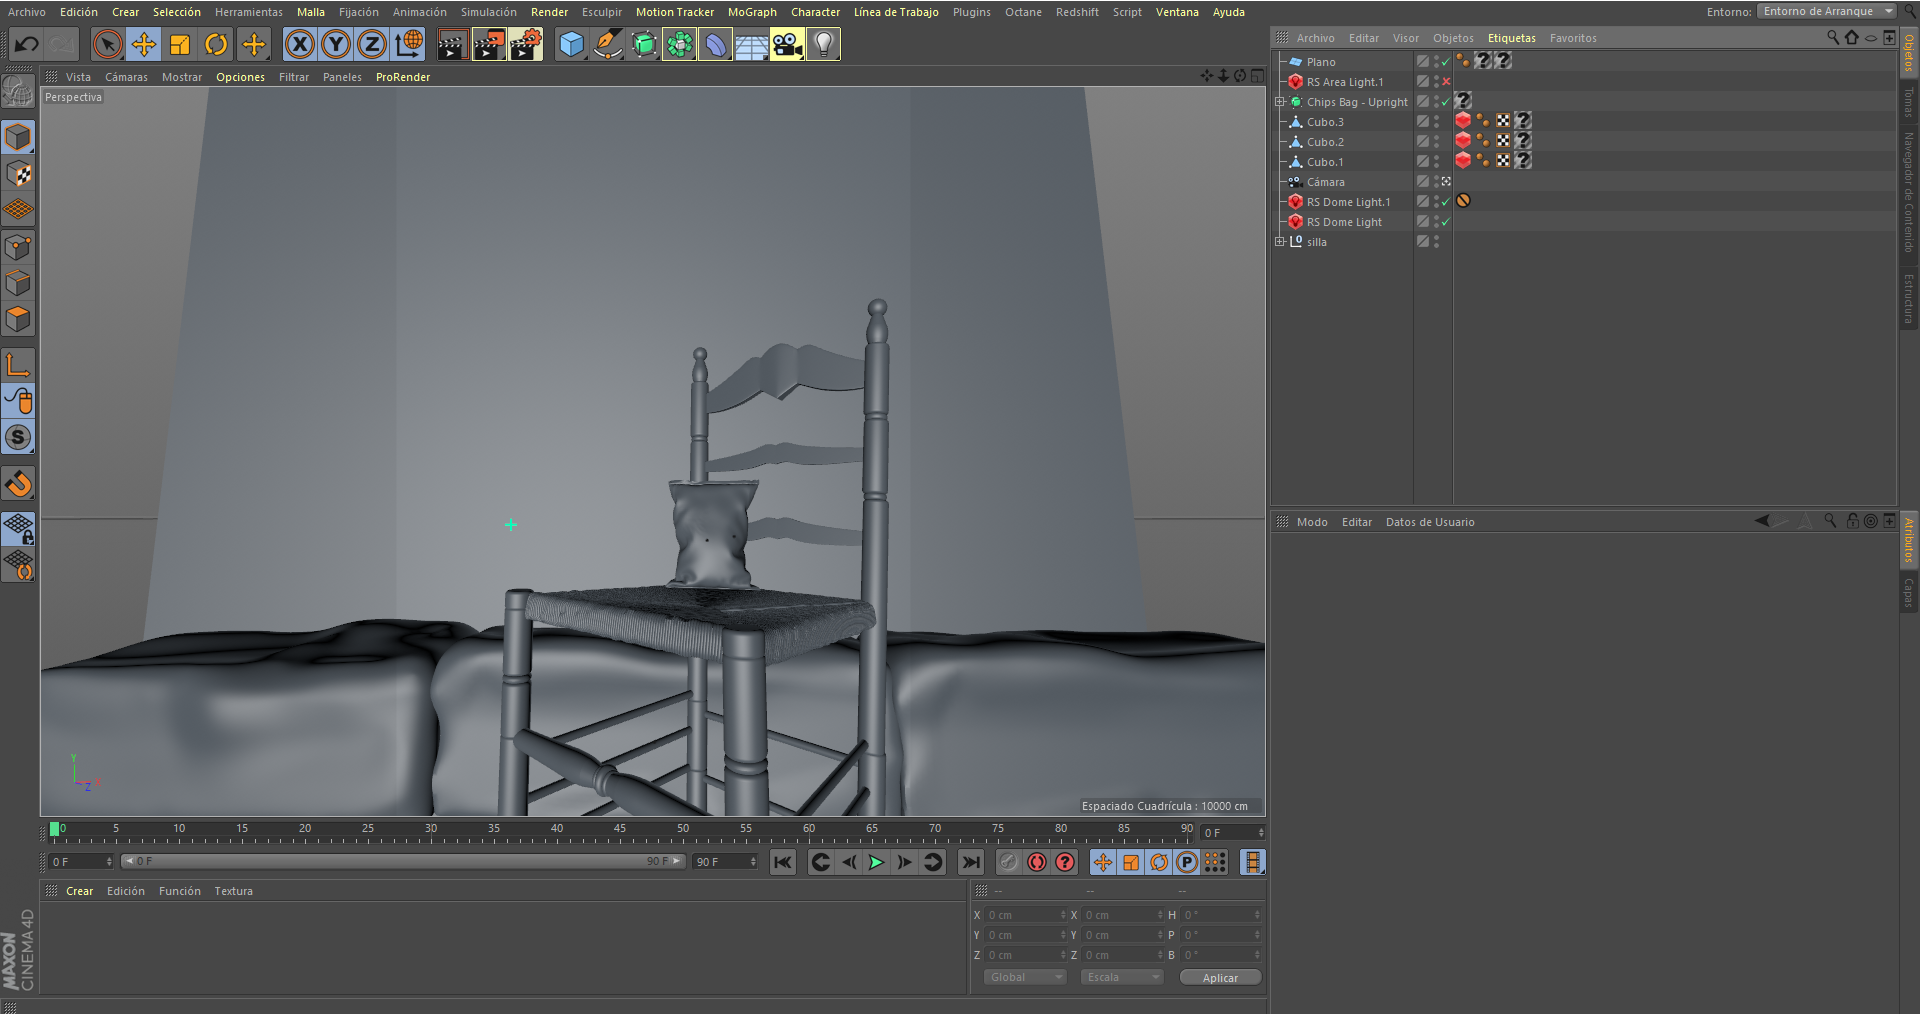Switch to Texture mode checkered cube
This screenshot has width=1920, height=1014.
pos(18,174)
